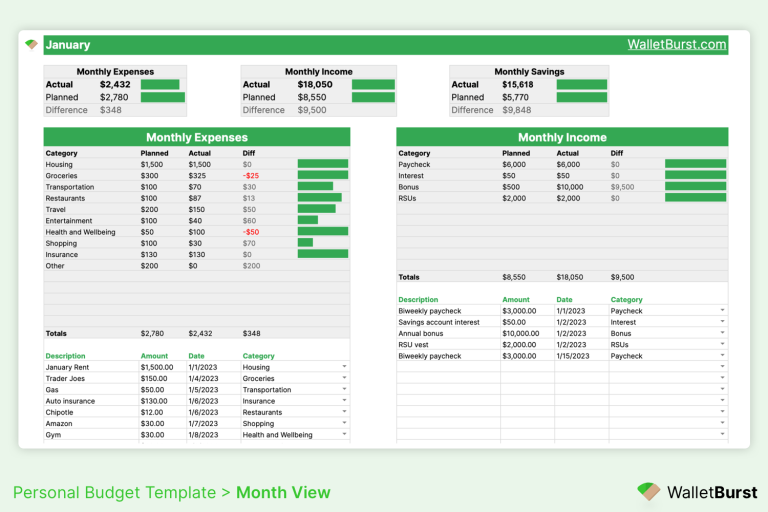Open category dropdown for January Rent row
This screenshot has width=768, height=512.
tap(344, 366)
